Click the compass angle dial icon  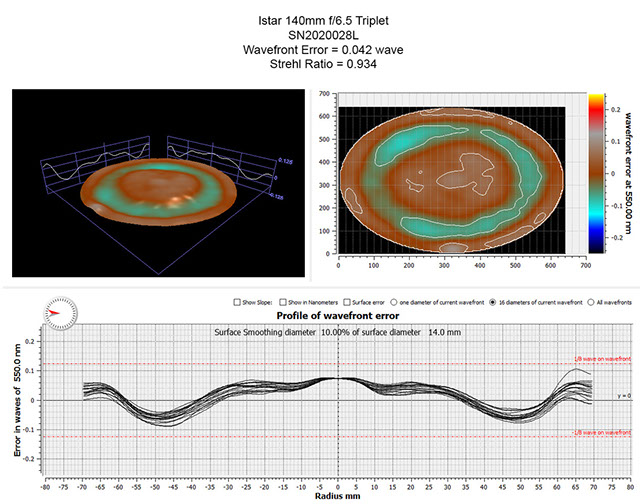[x=56, y=312]
